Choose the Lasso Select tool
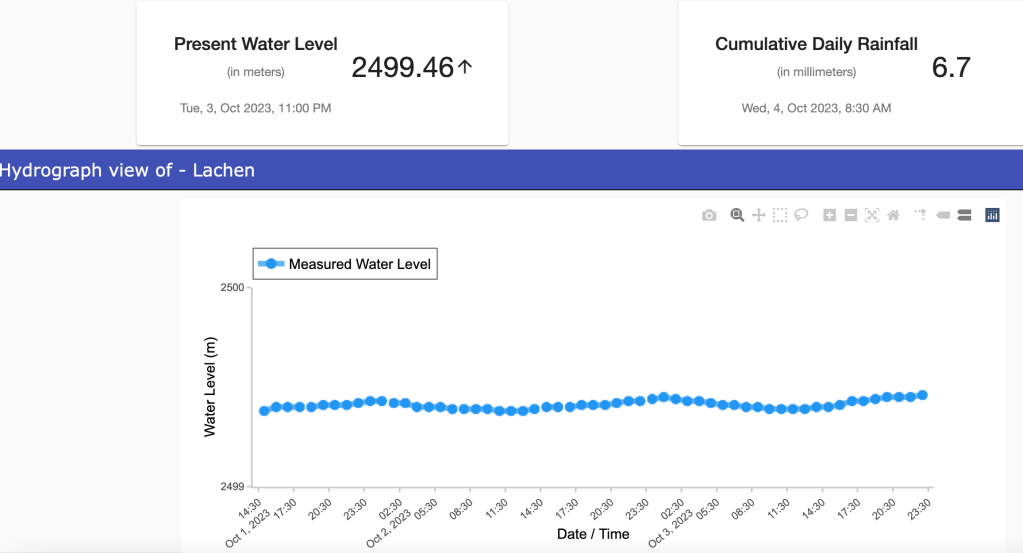 [801, 215]
